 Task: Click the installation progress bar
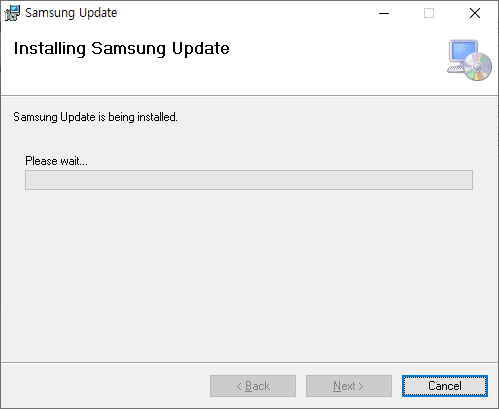249,180
